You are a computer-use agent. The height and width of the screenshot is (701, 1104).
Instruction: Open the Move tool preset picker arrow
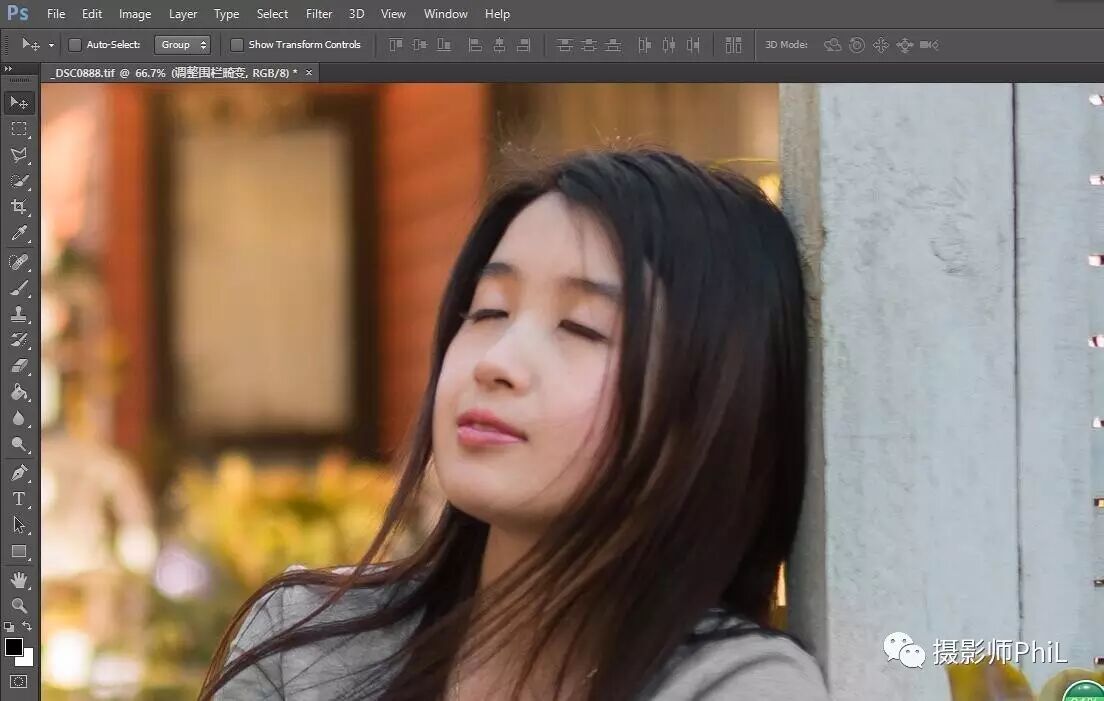coord(51,45)
